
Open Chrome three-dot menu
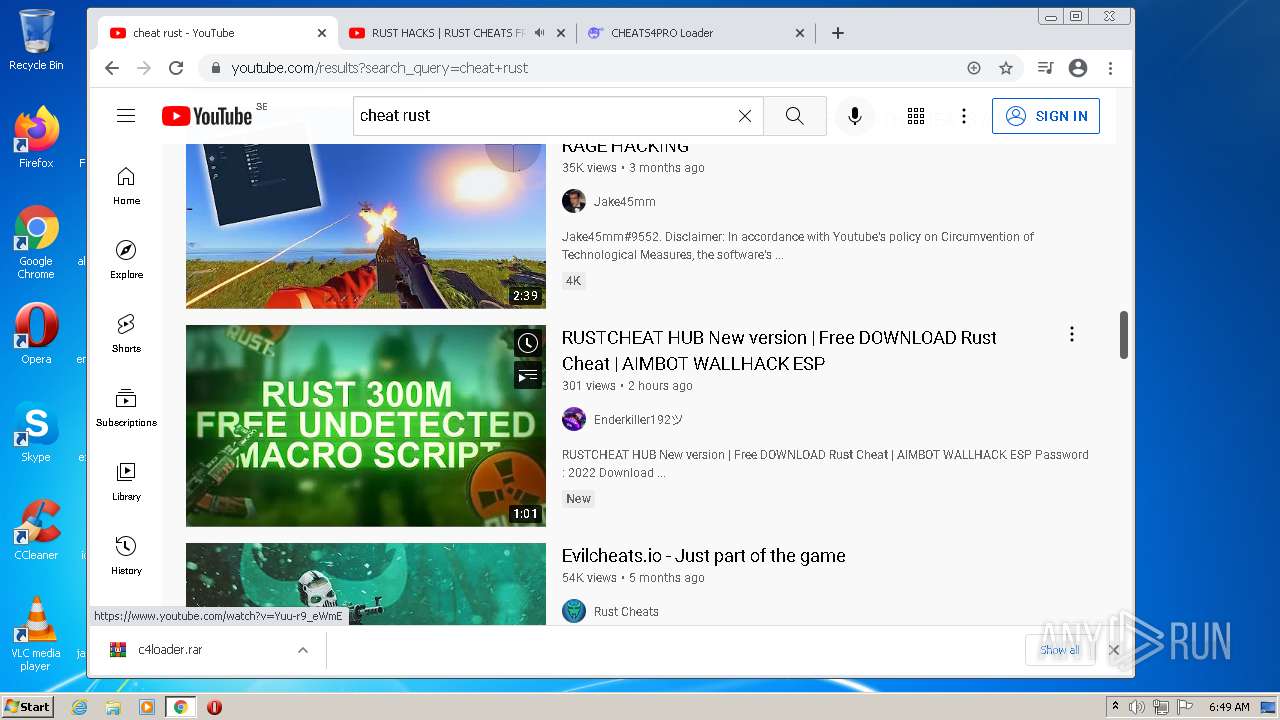[x=1110, y=68]
